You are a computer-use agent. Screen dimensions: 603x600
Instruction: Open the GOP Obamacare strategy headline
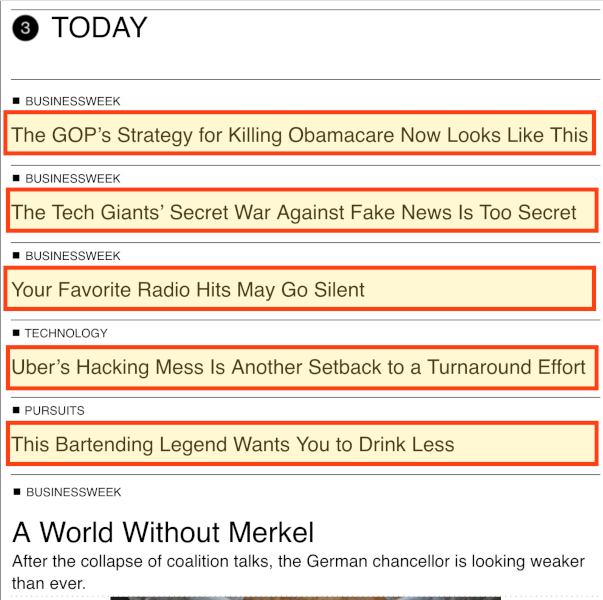(x=300, y=133)
